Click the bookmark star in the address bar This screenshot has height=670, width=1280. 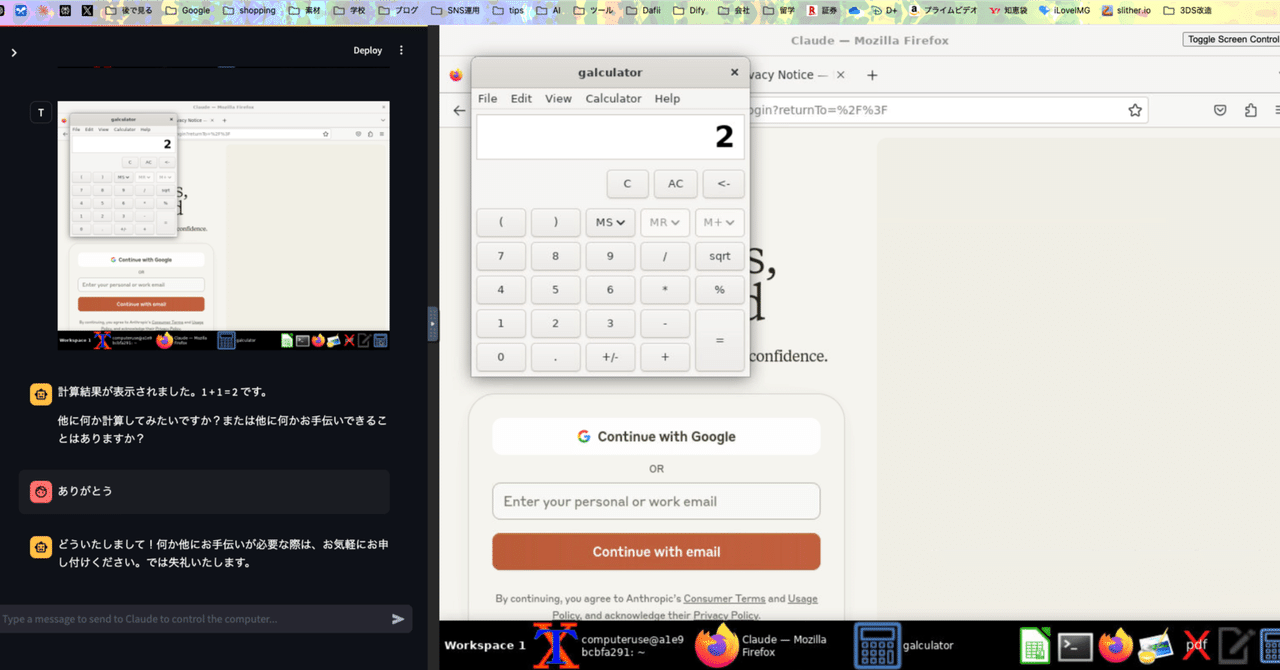[1135, 111]
